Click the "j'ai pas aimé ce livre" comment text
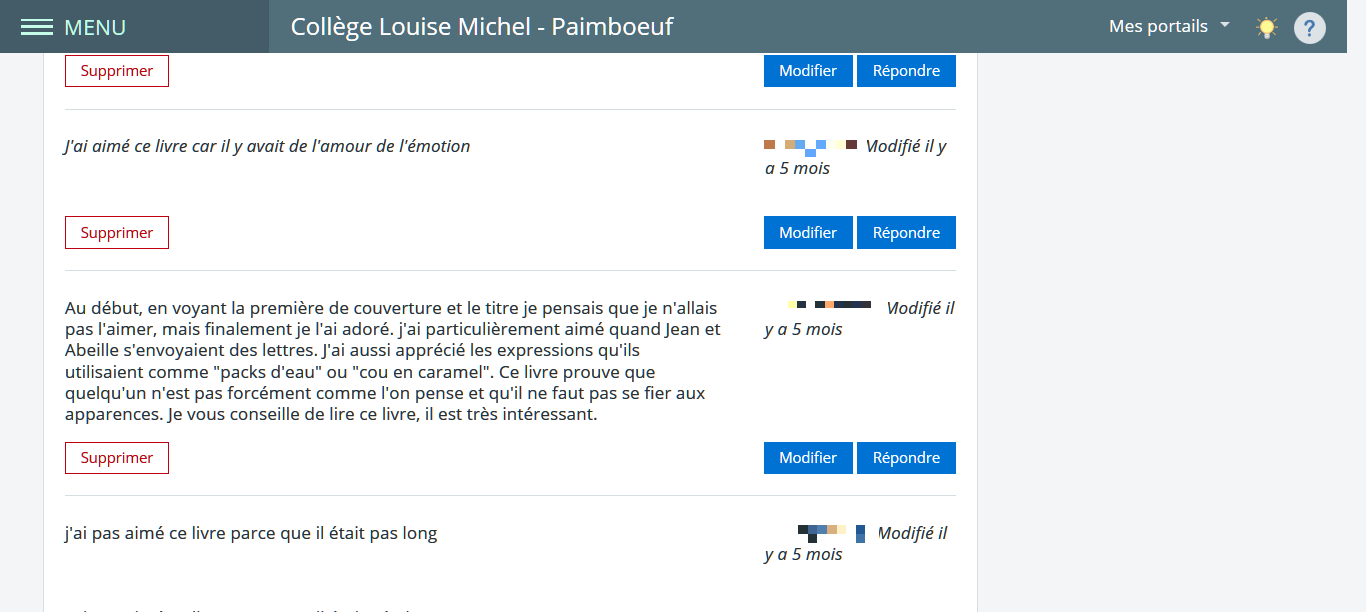This screenshot has height=612, width=1366. 250,534
